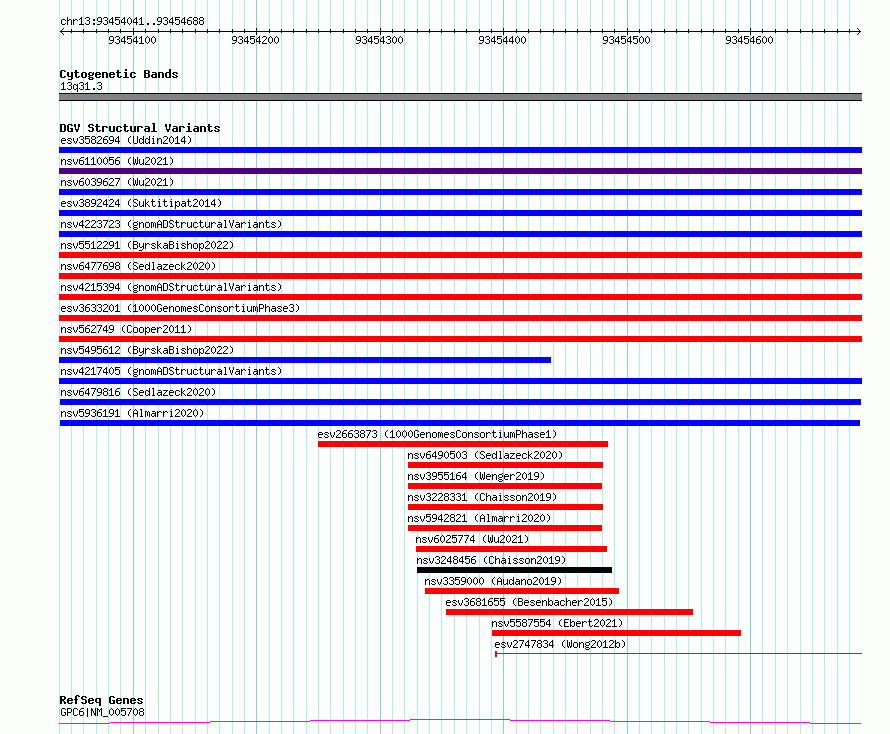Open the nsv6039627 (Wu2021) variant label
890x734 pixels.
tap(117, 182)
